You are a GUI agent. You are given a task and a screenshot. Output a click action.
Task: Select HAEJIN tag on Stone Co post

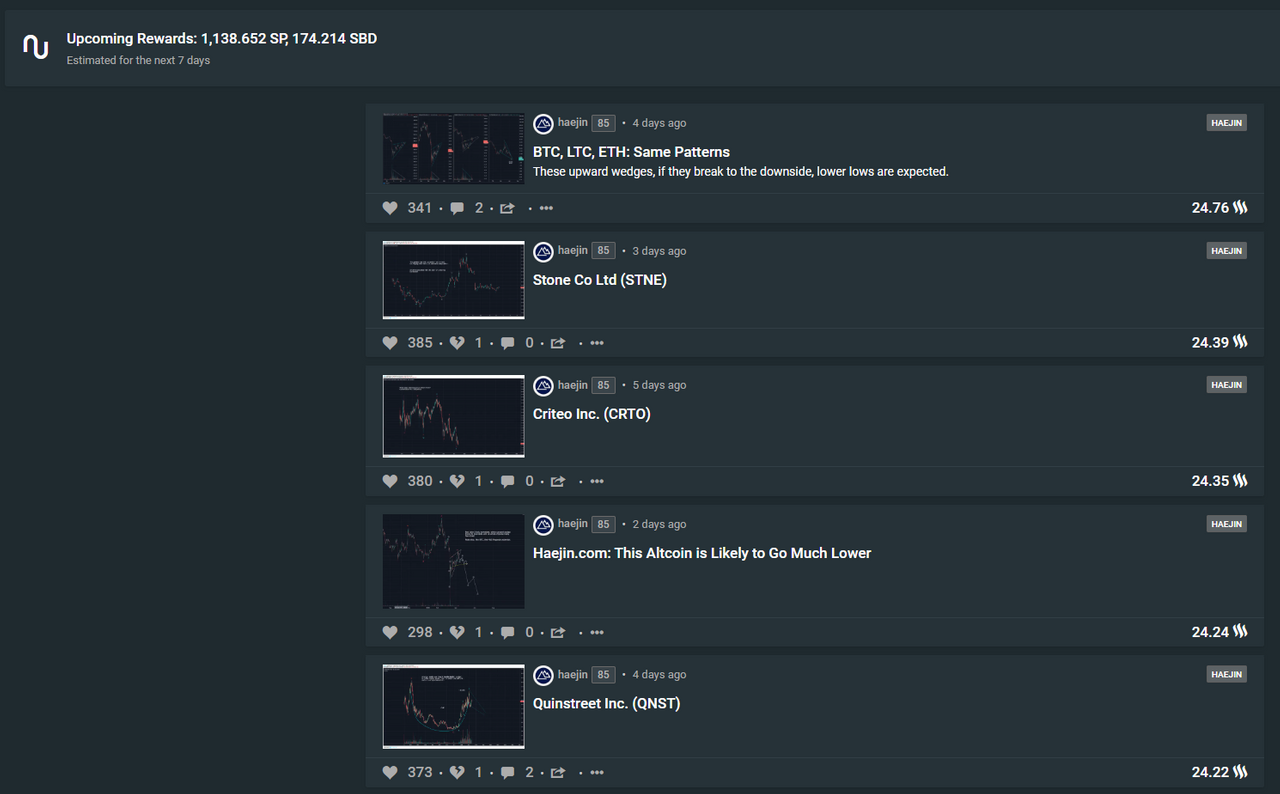(x=1226, y=251)
